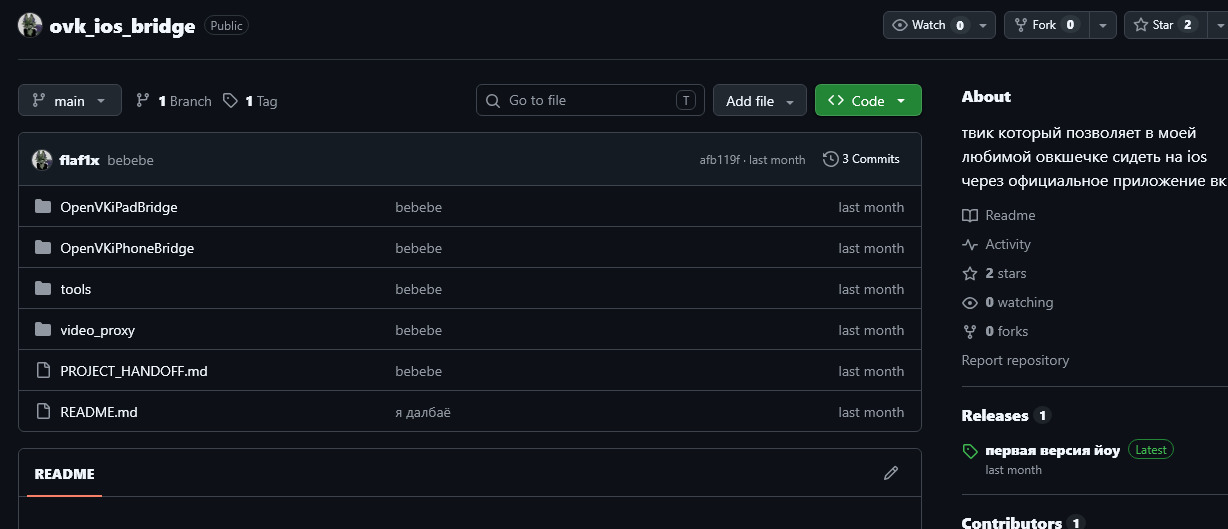Open the OpenVKiPhoneBridge folder

coord(127,248)
